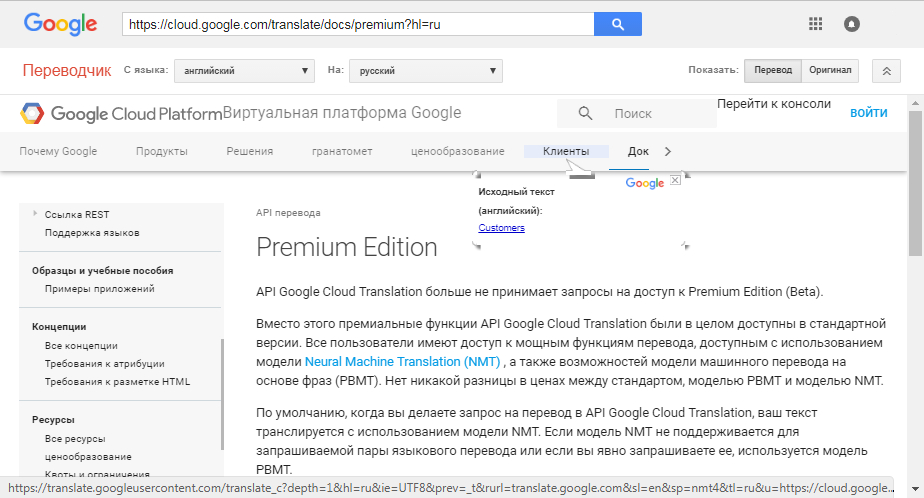Click the ВОЙТИ sign-in button
This screenshot has width=924, height=498.
pos(869,113)
